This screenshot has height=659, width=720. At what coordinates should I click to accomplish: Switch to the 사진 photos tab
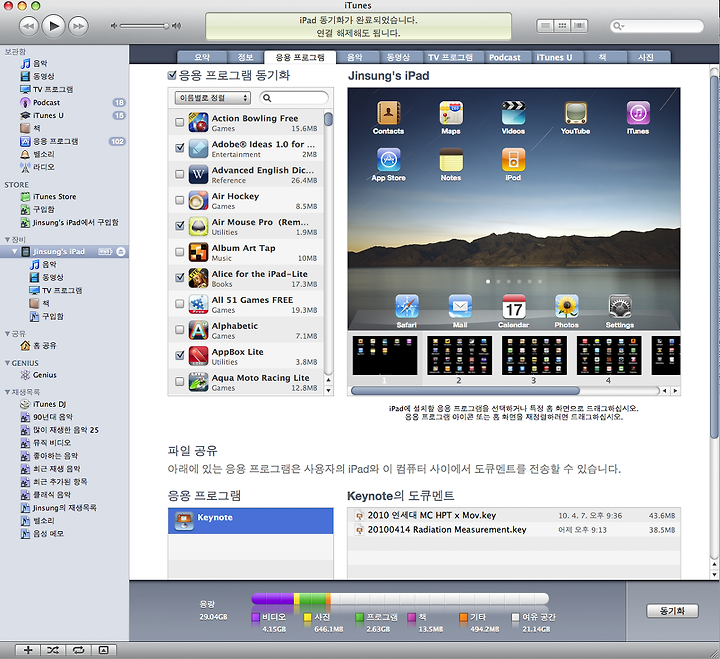[646, 57]
